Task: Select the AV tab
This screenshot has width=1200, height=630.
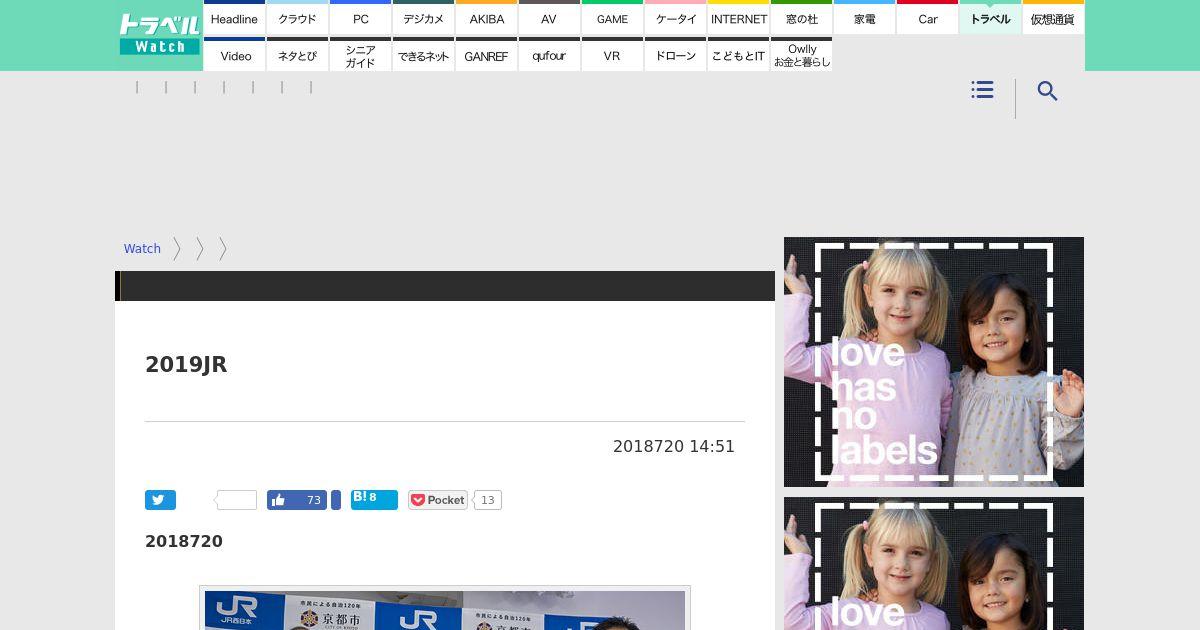Action: 549,18
